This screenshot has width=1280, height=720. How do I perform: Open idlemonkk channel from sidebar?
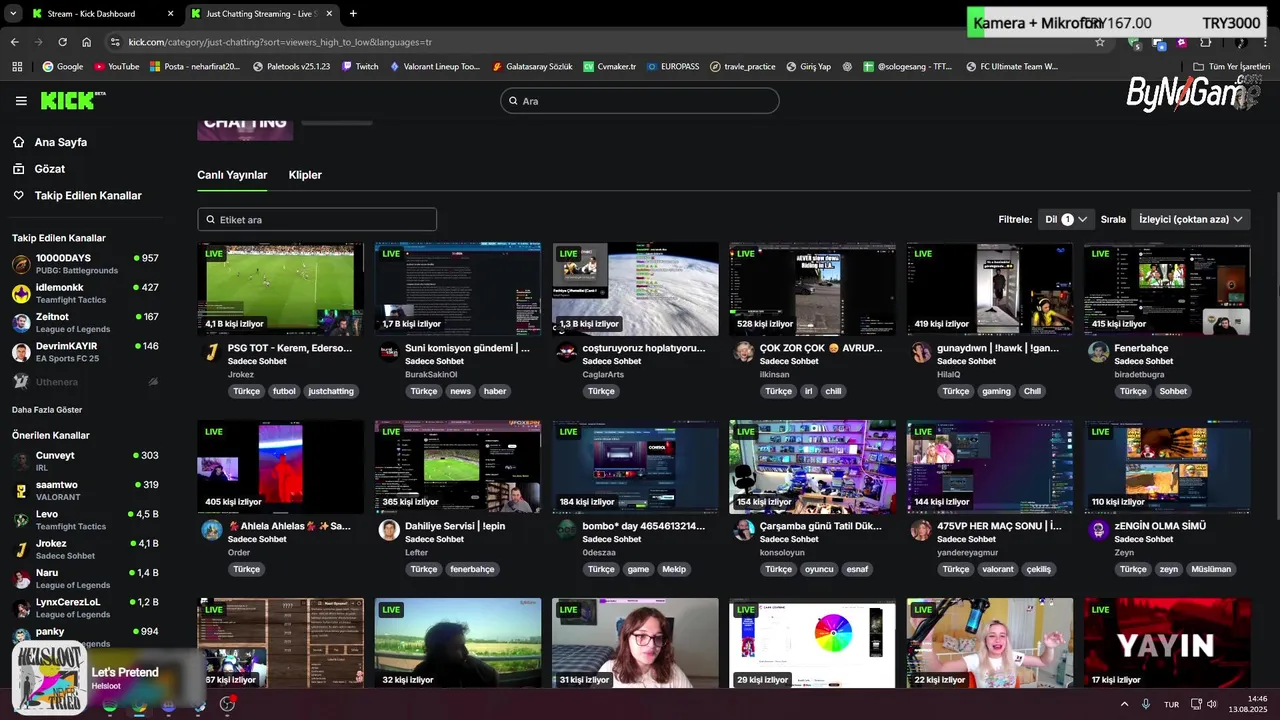tap(85, 293)
